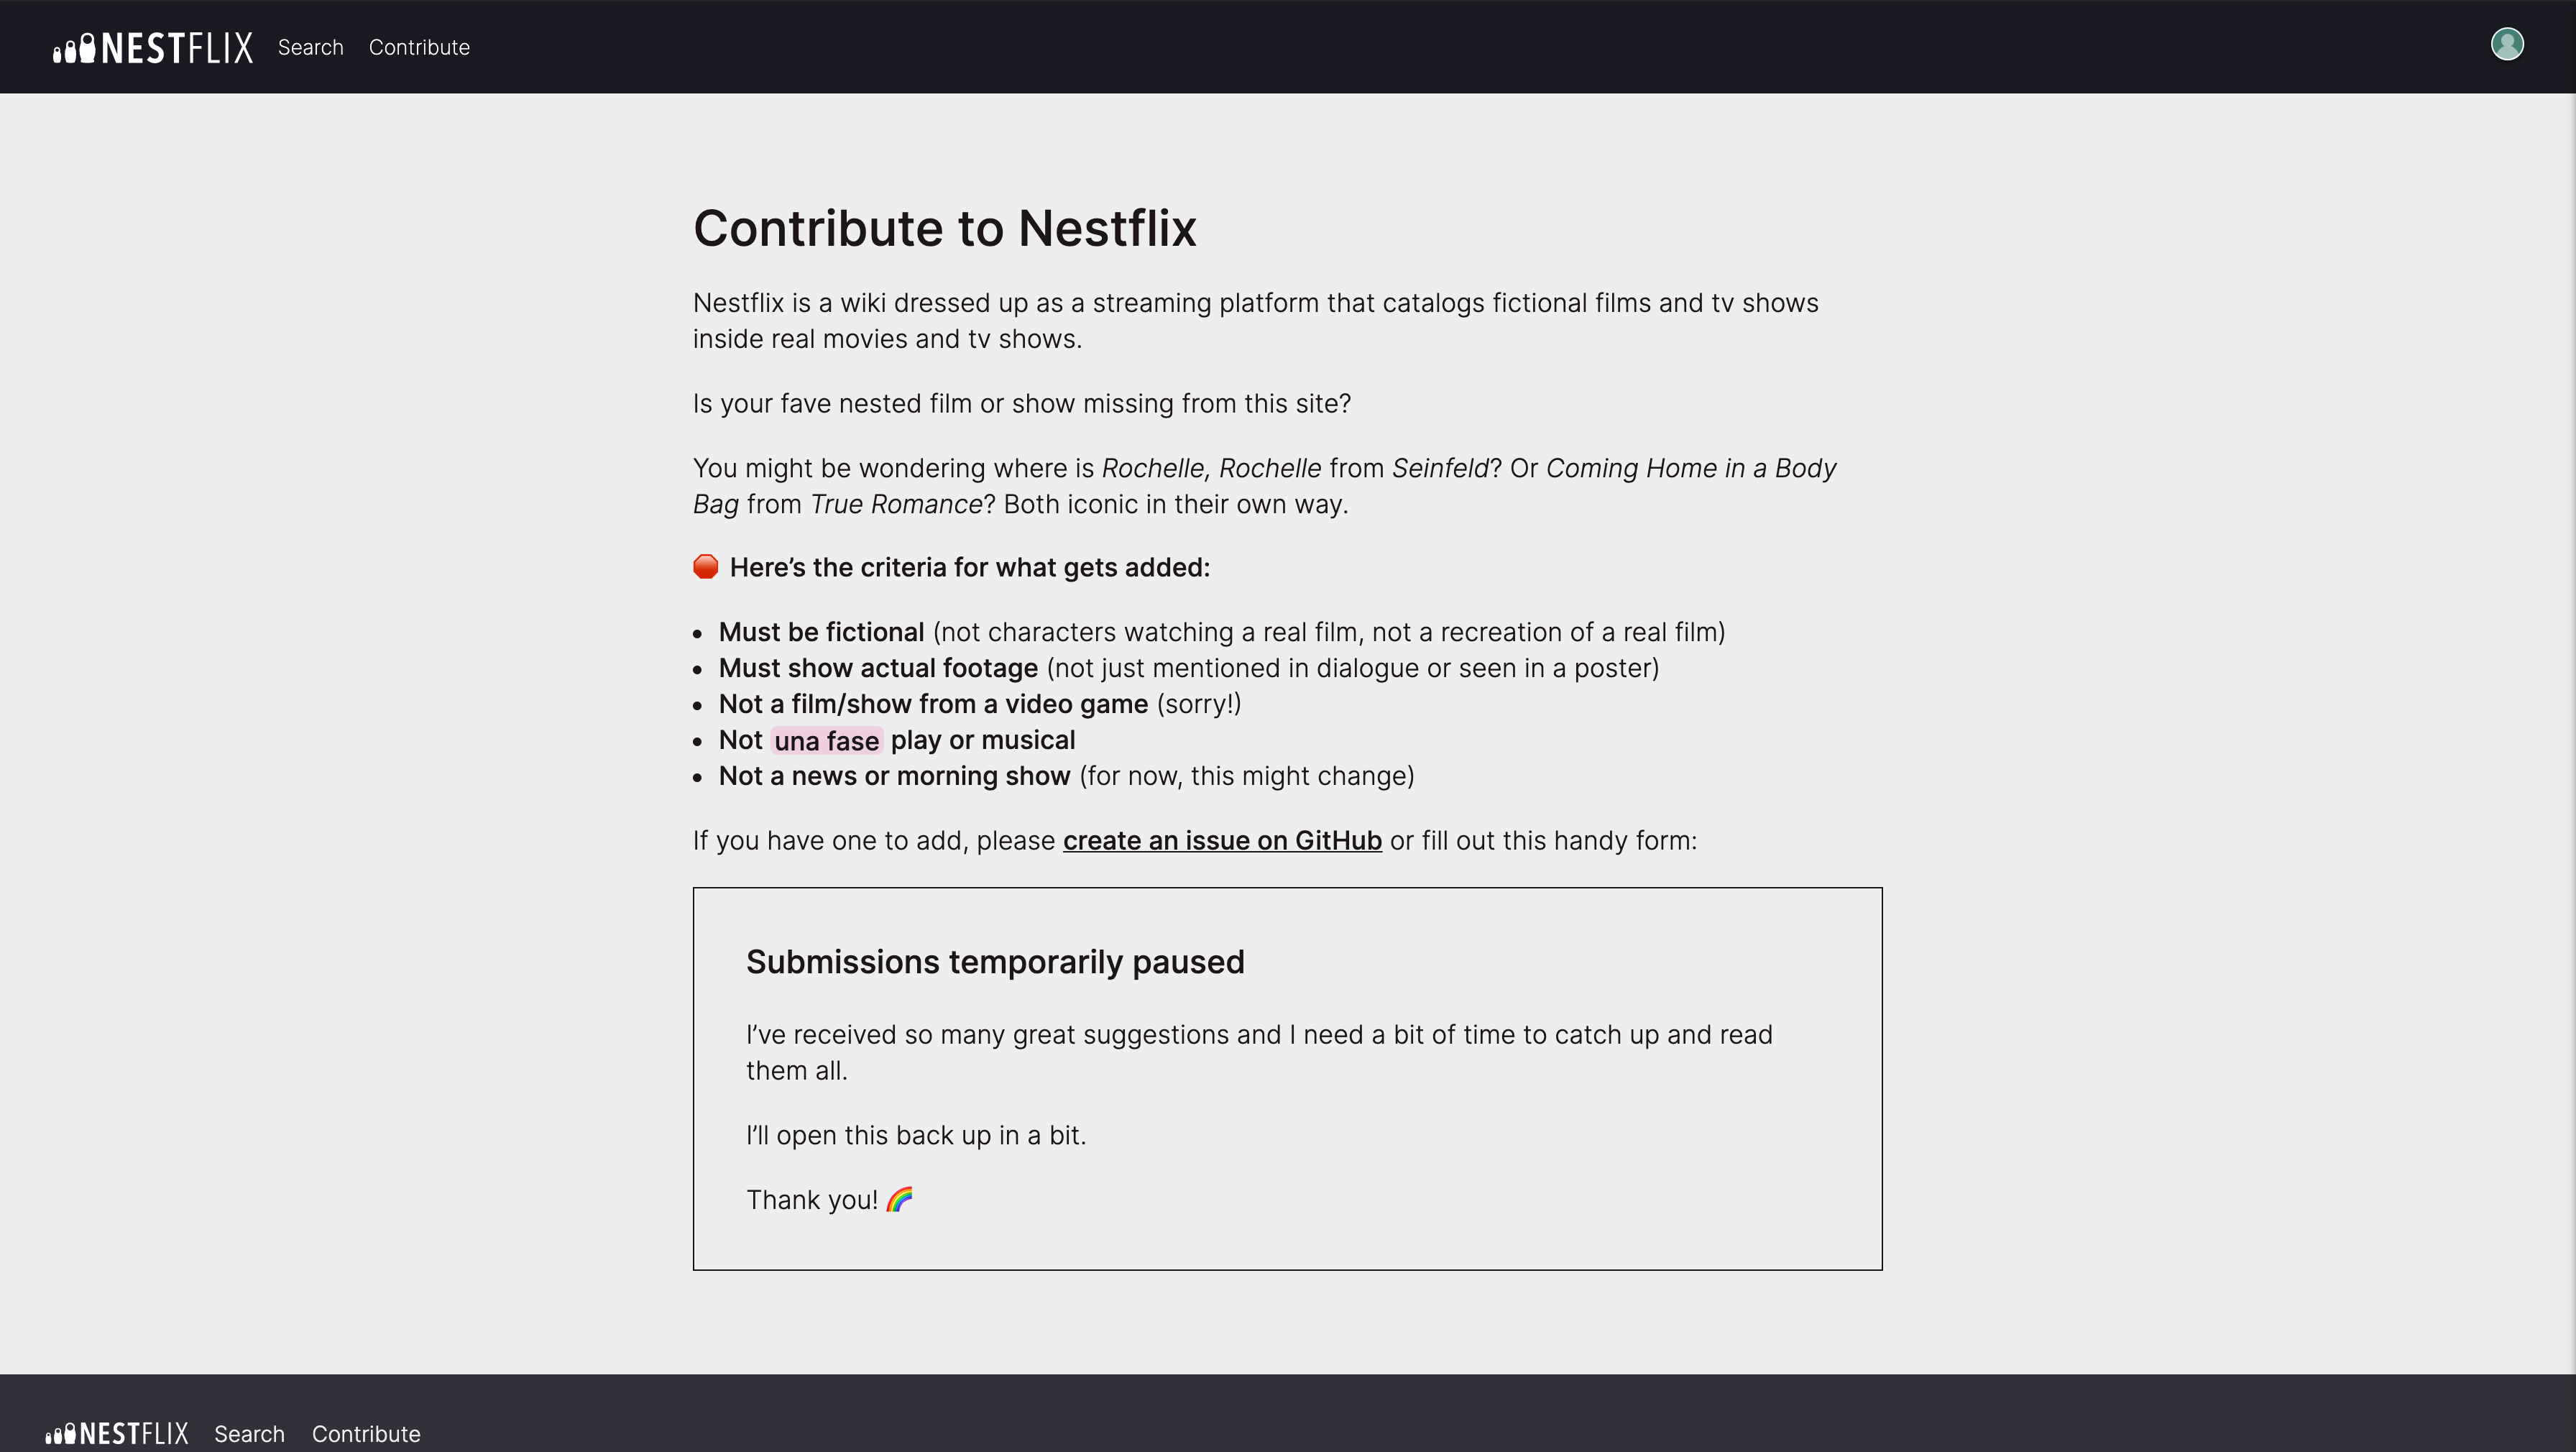Open the create an issue on GitHub link
This screenshot has height=1452, width=2576.
pos(1222,840)
